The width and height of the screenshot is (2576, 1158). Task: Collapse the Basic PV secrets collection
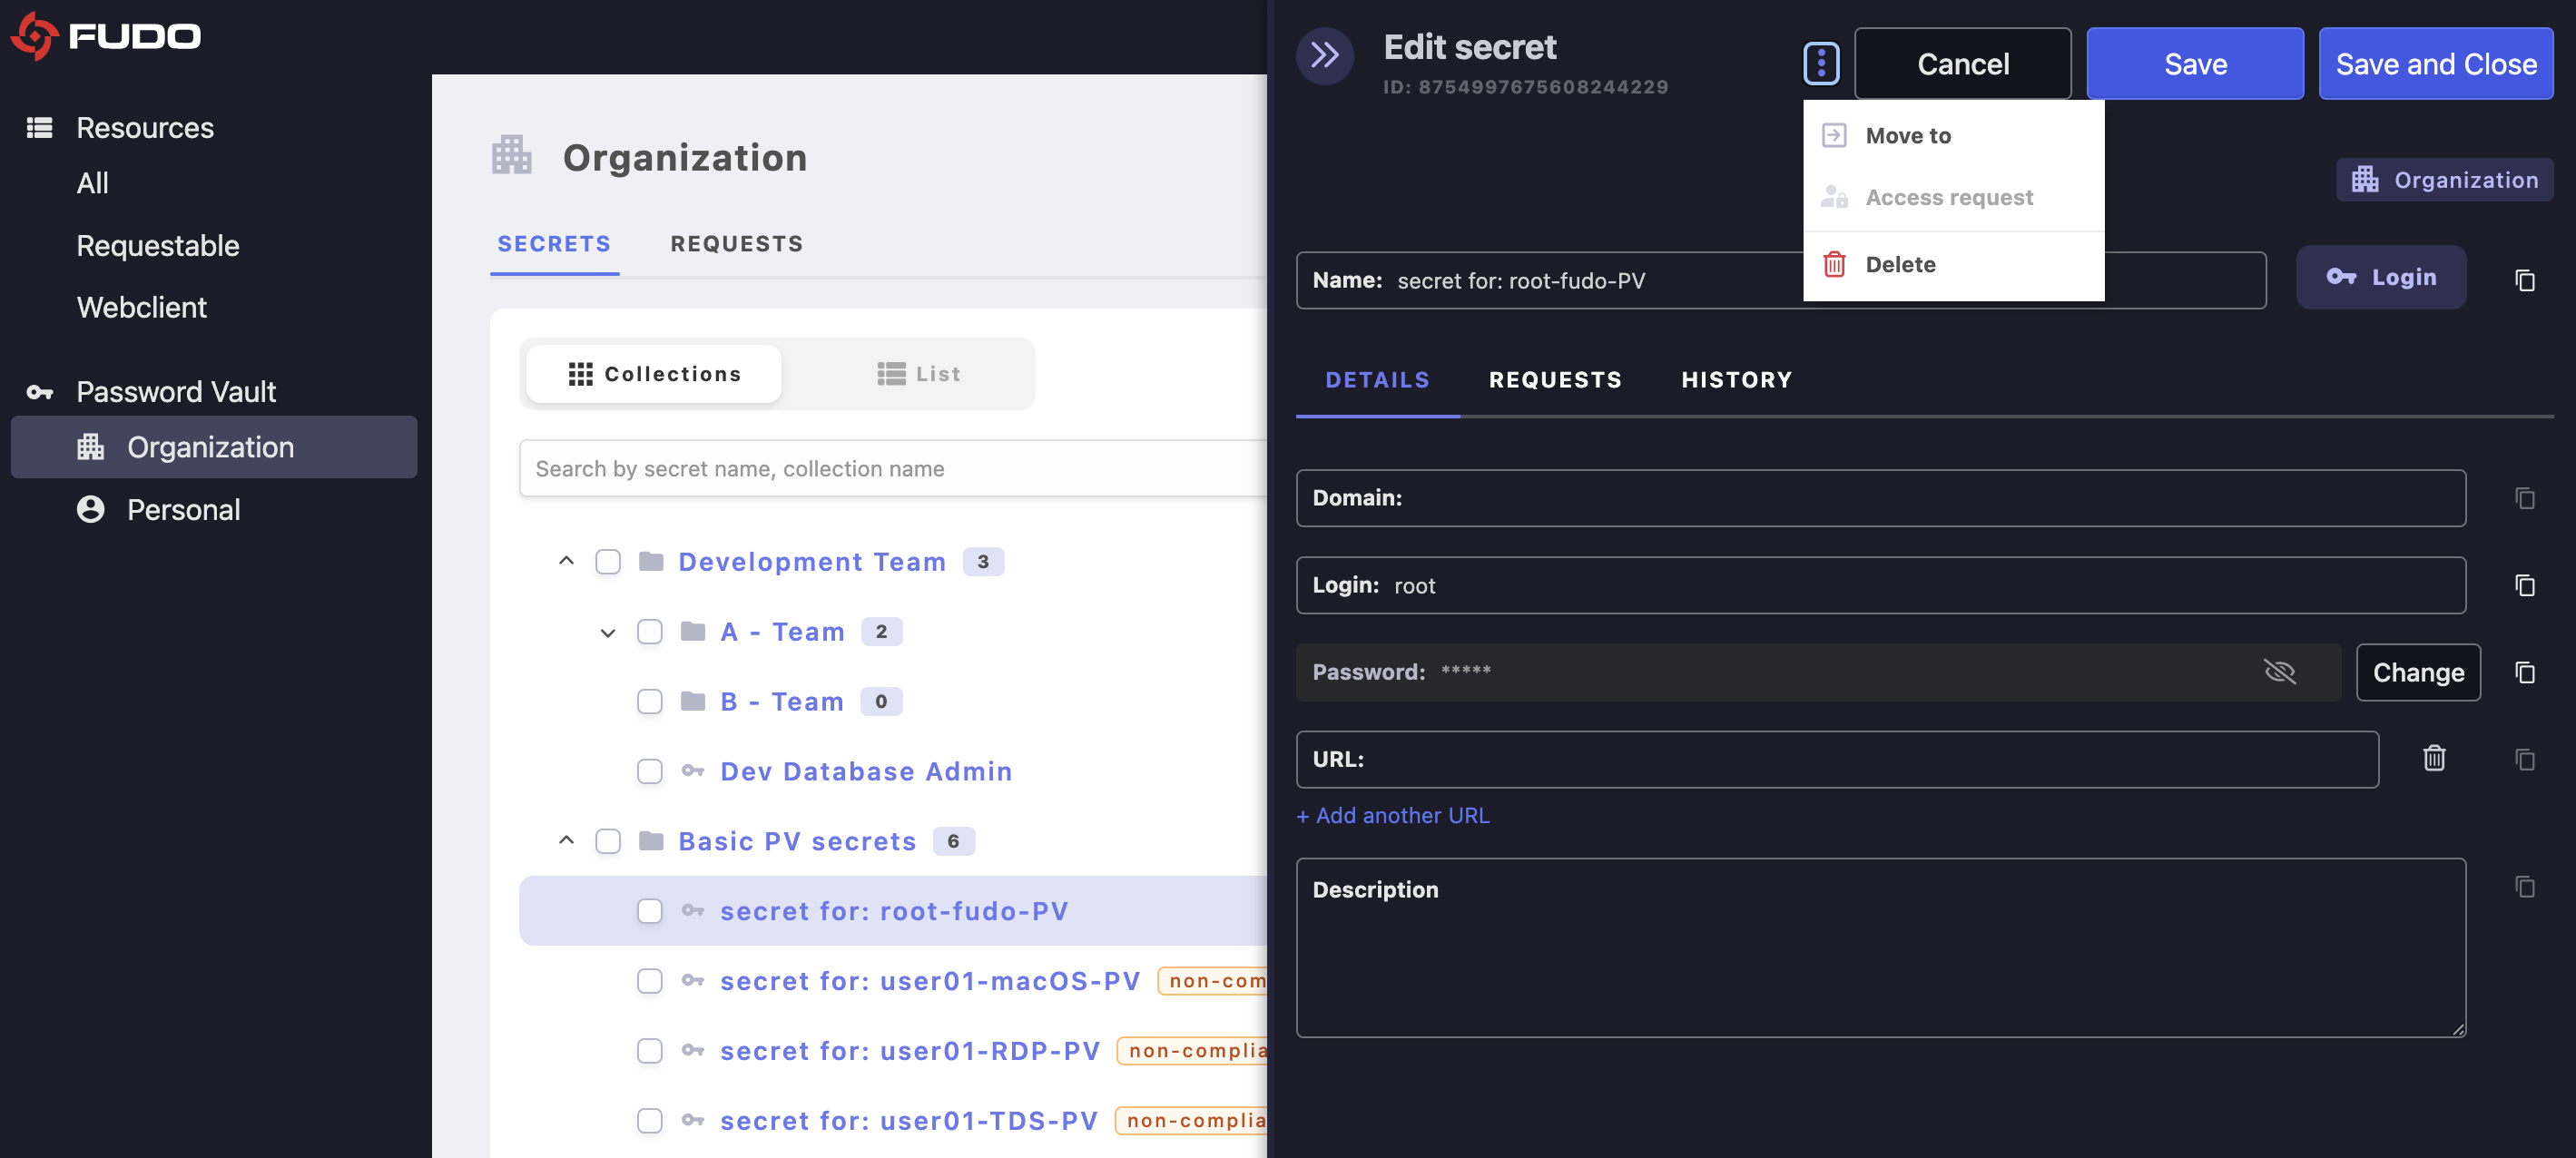566,840
